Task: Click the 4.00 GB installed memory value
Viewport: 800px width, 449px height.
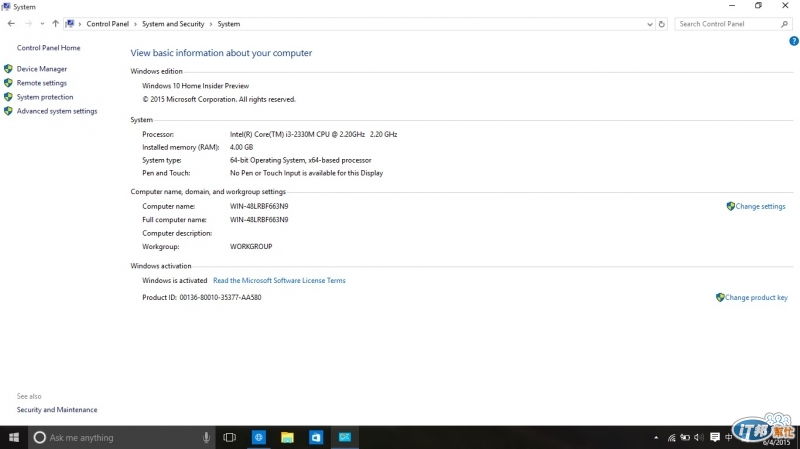Action: [x=241, y=147]
